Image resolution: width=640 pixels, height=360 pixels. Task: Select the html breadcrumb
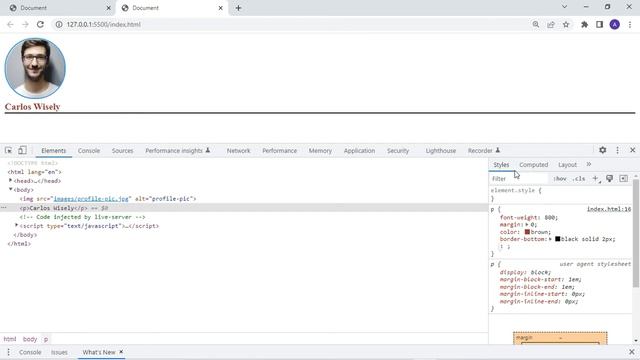[x=10, y=339]
